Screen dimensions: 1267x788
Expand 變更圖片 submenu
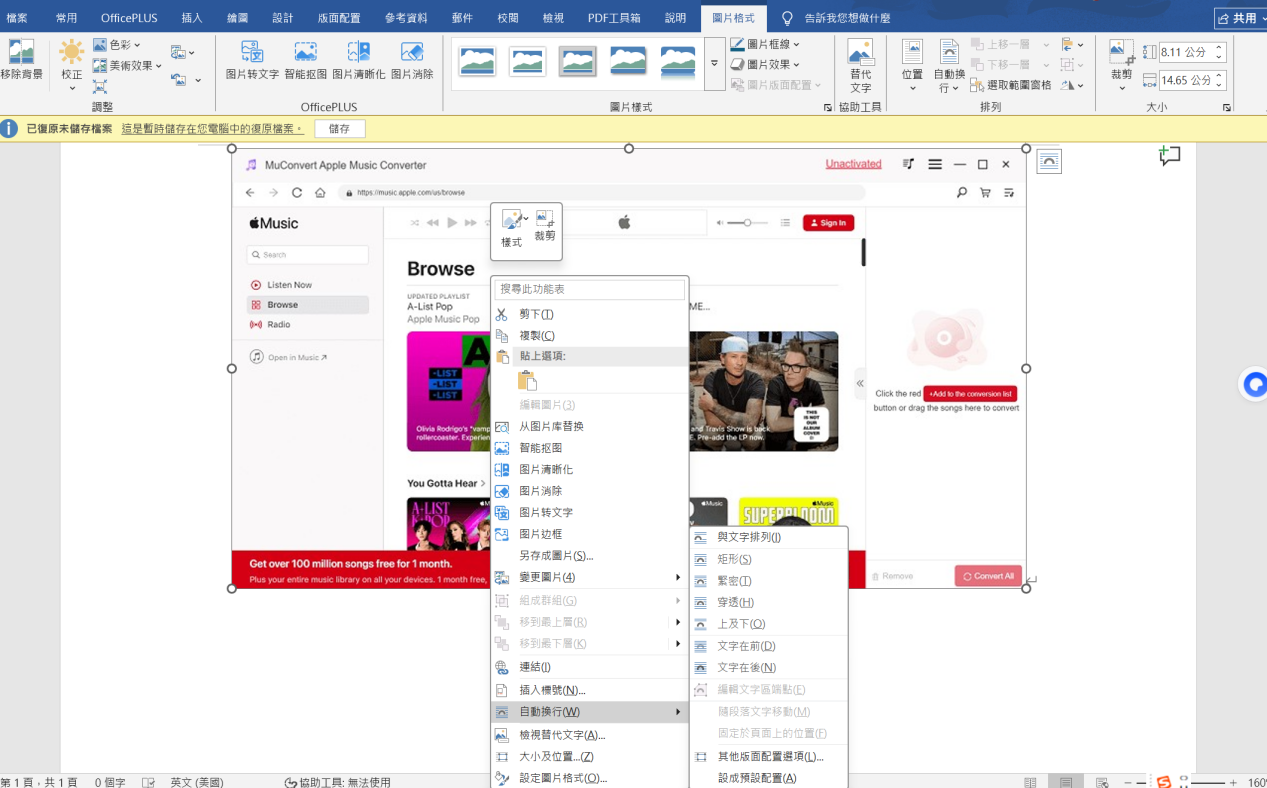(x=590, y=577)
